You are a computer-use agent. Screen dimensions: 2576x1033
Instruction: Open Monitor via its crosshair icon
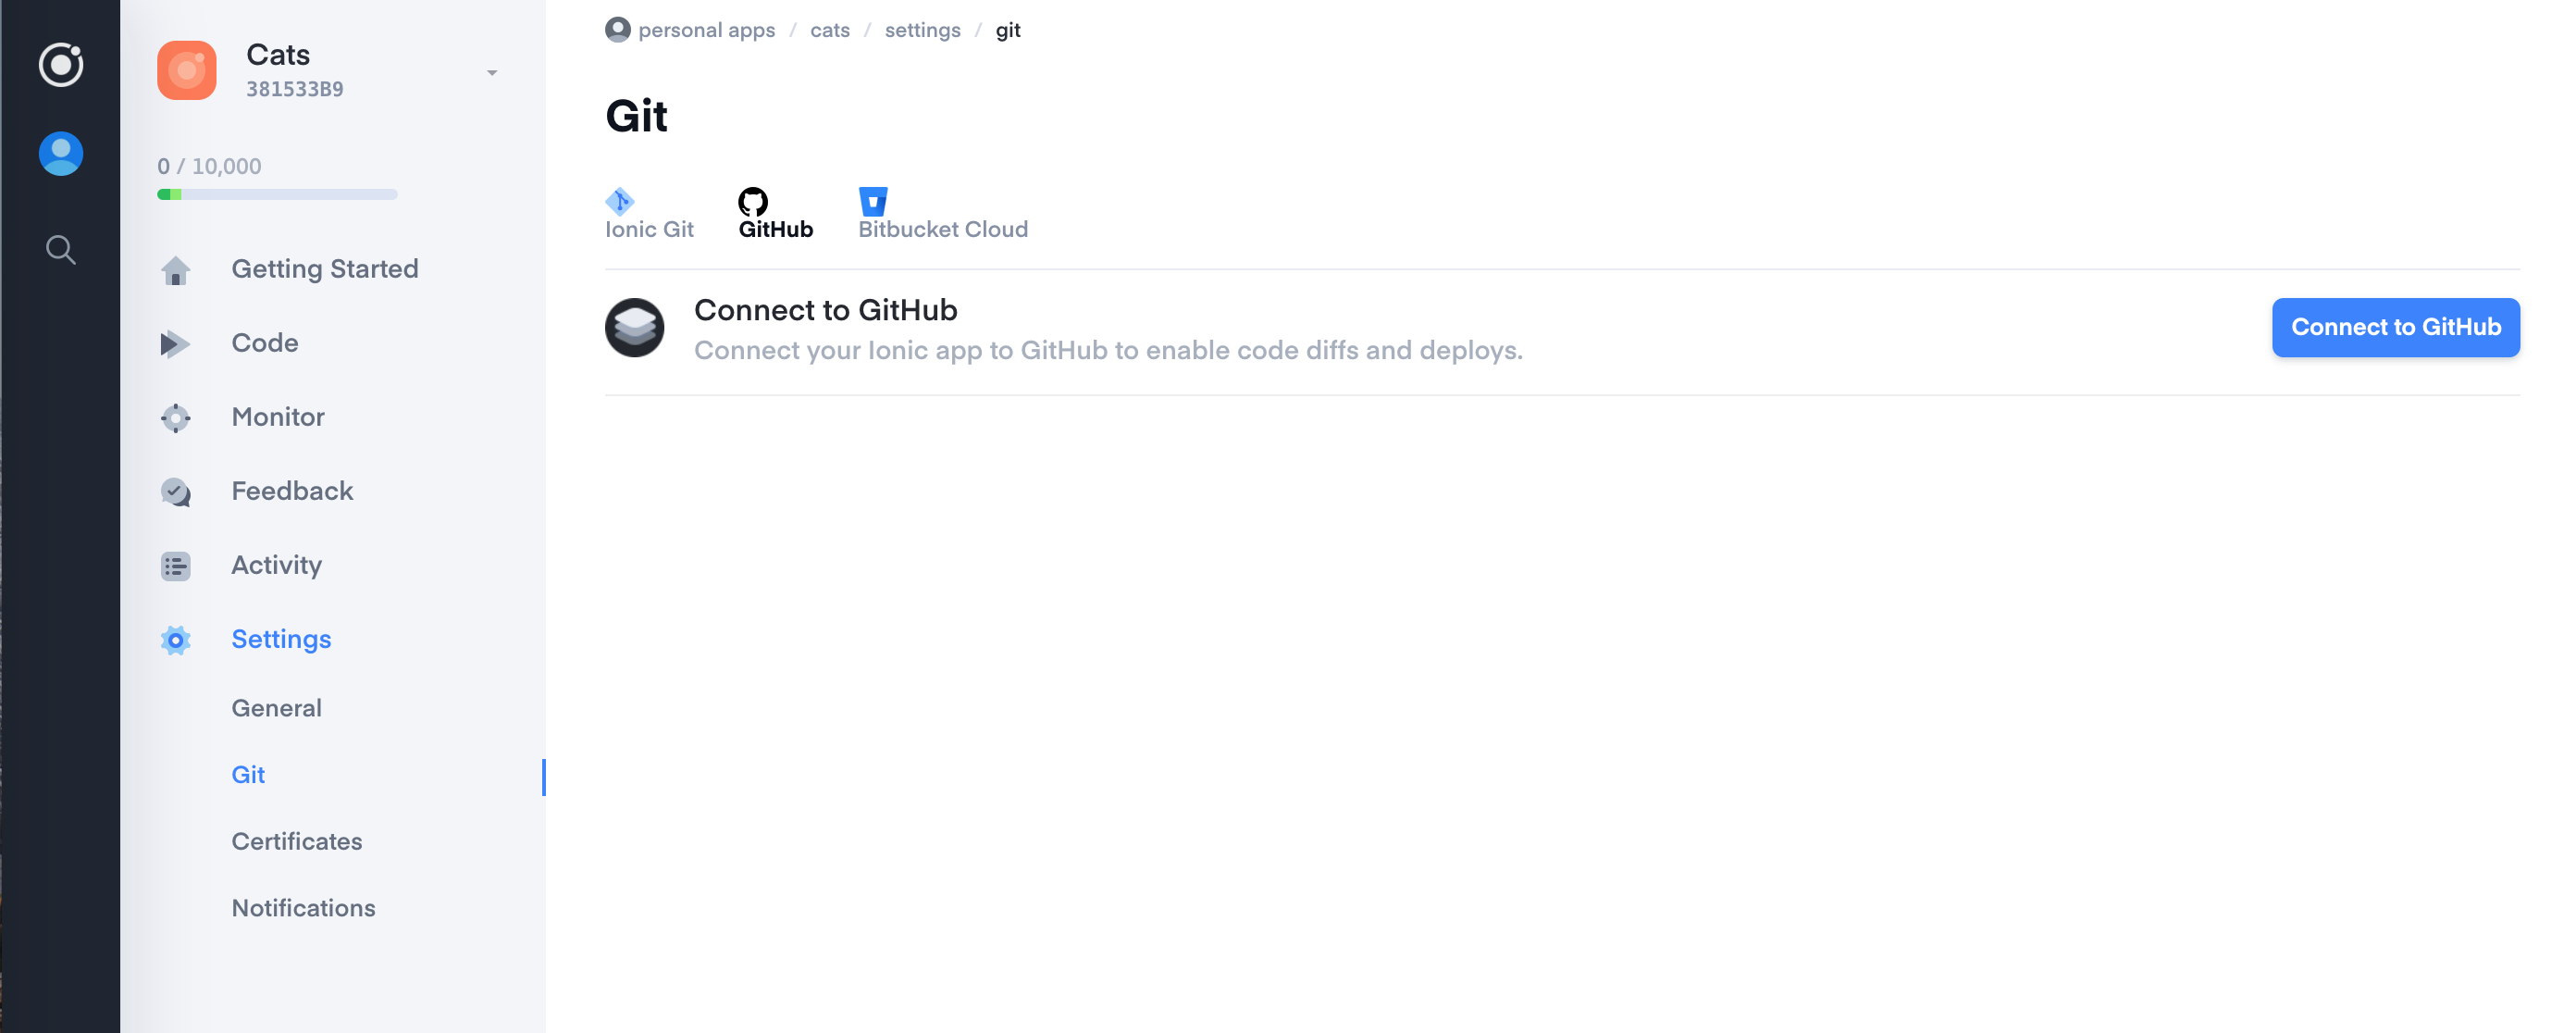tap(175, 417)
